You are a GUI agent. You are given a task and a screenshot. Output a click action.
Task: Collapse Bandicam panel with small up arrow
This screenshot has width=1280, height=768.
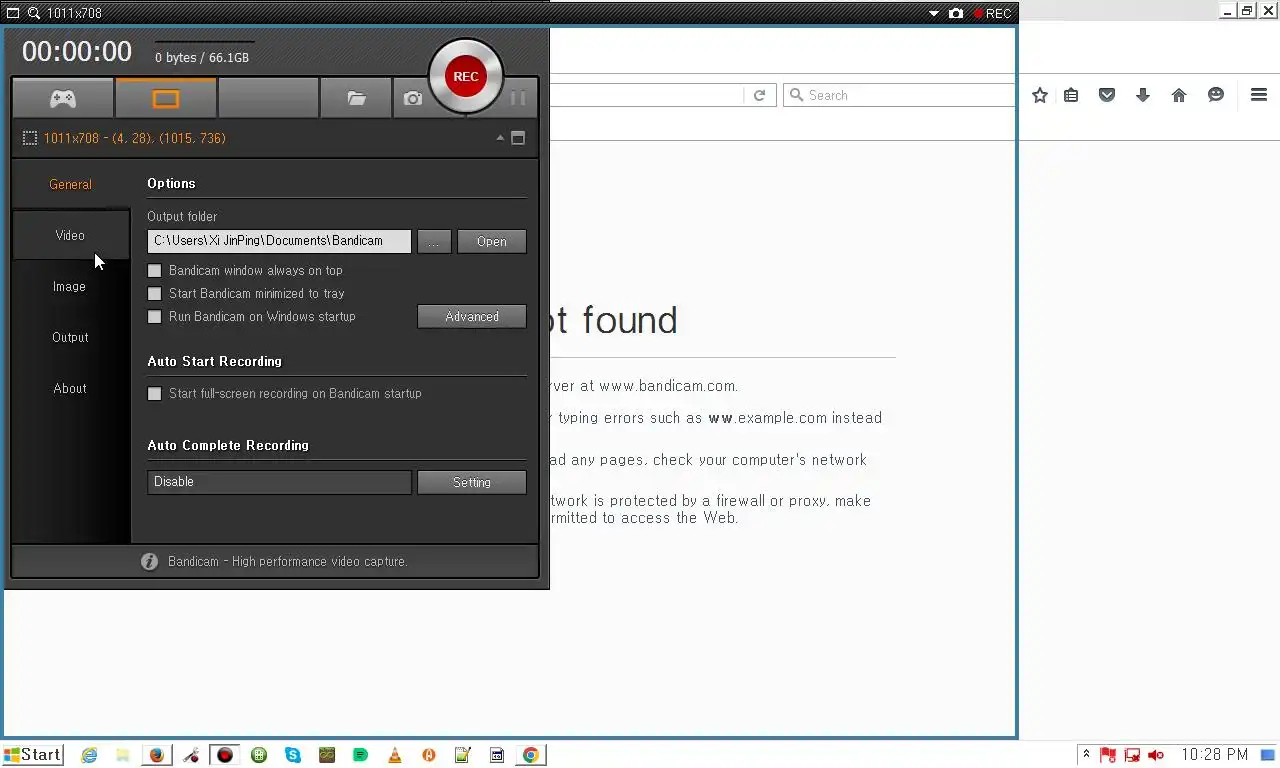pos(500,138)
